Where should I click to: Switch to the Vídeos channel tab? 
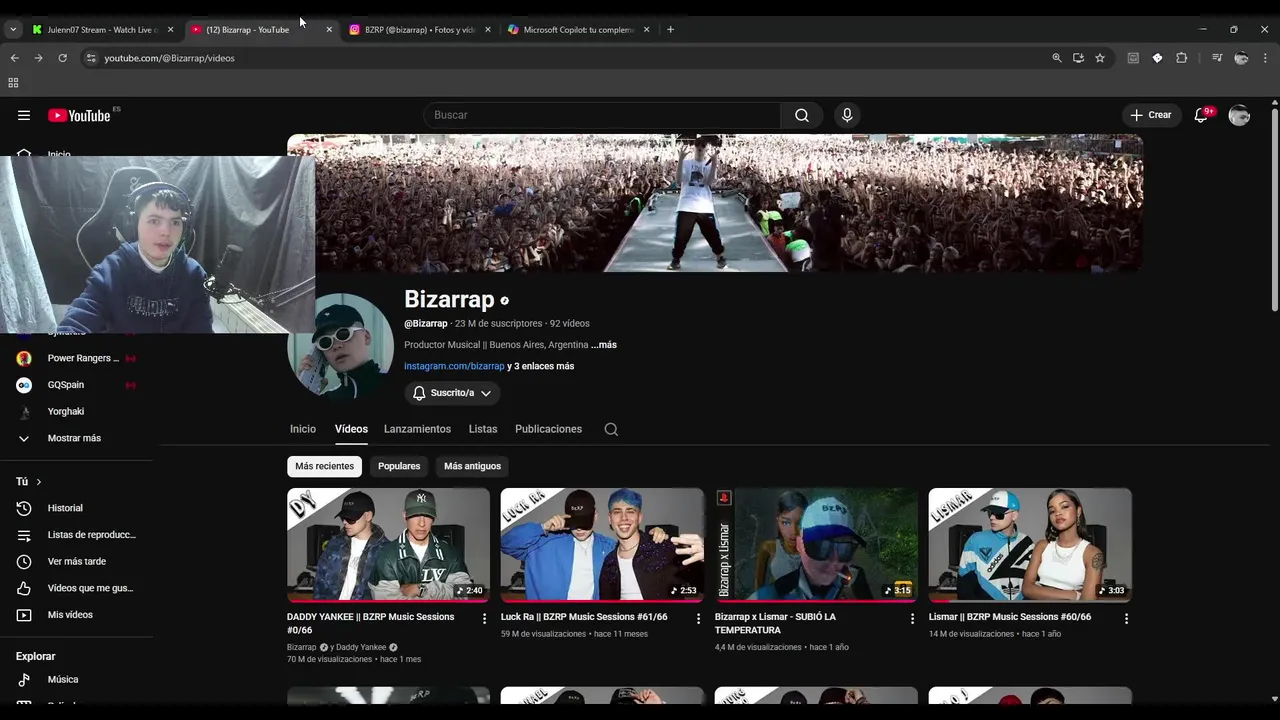351,429
